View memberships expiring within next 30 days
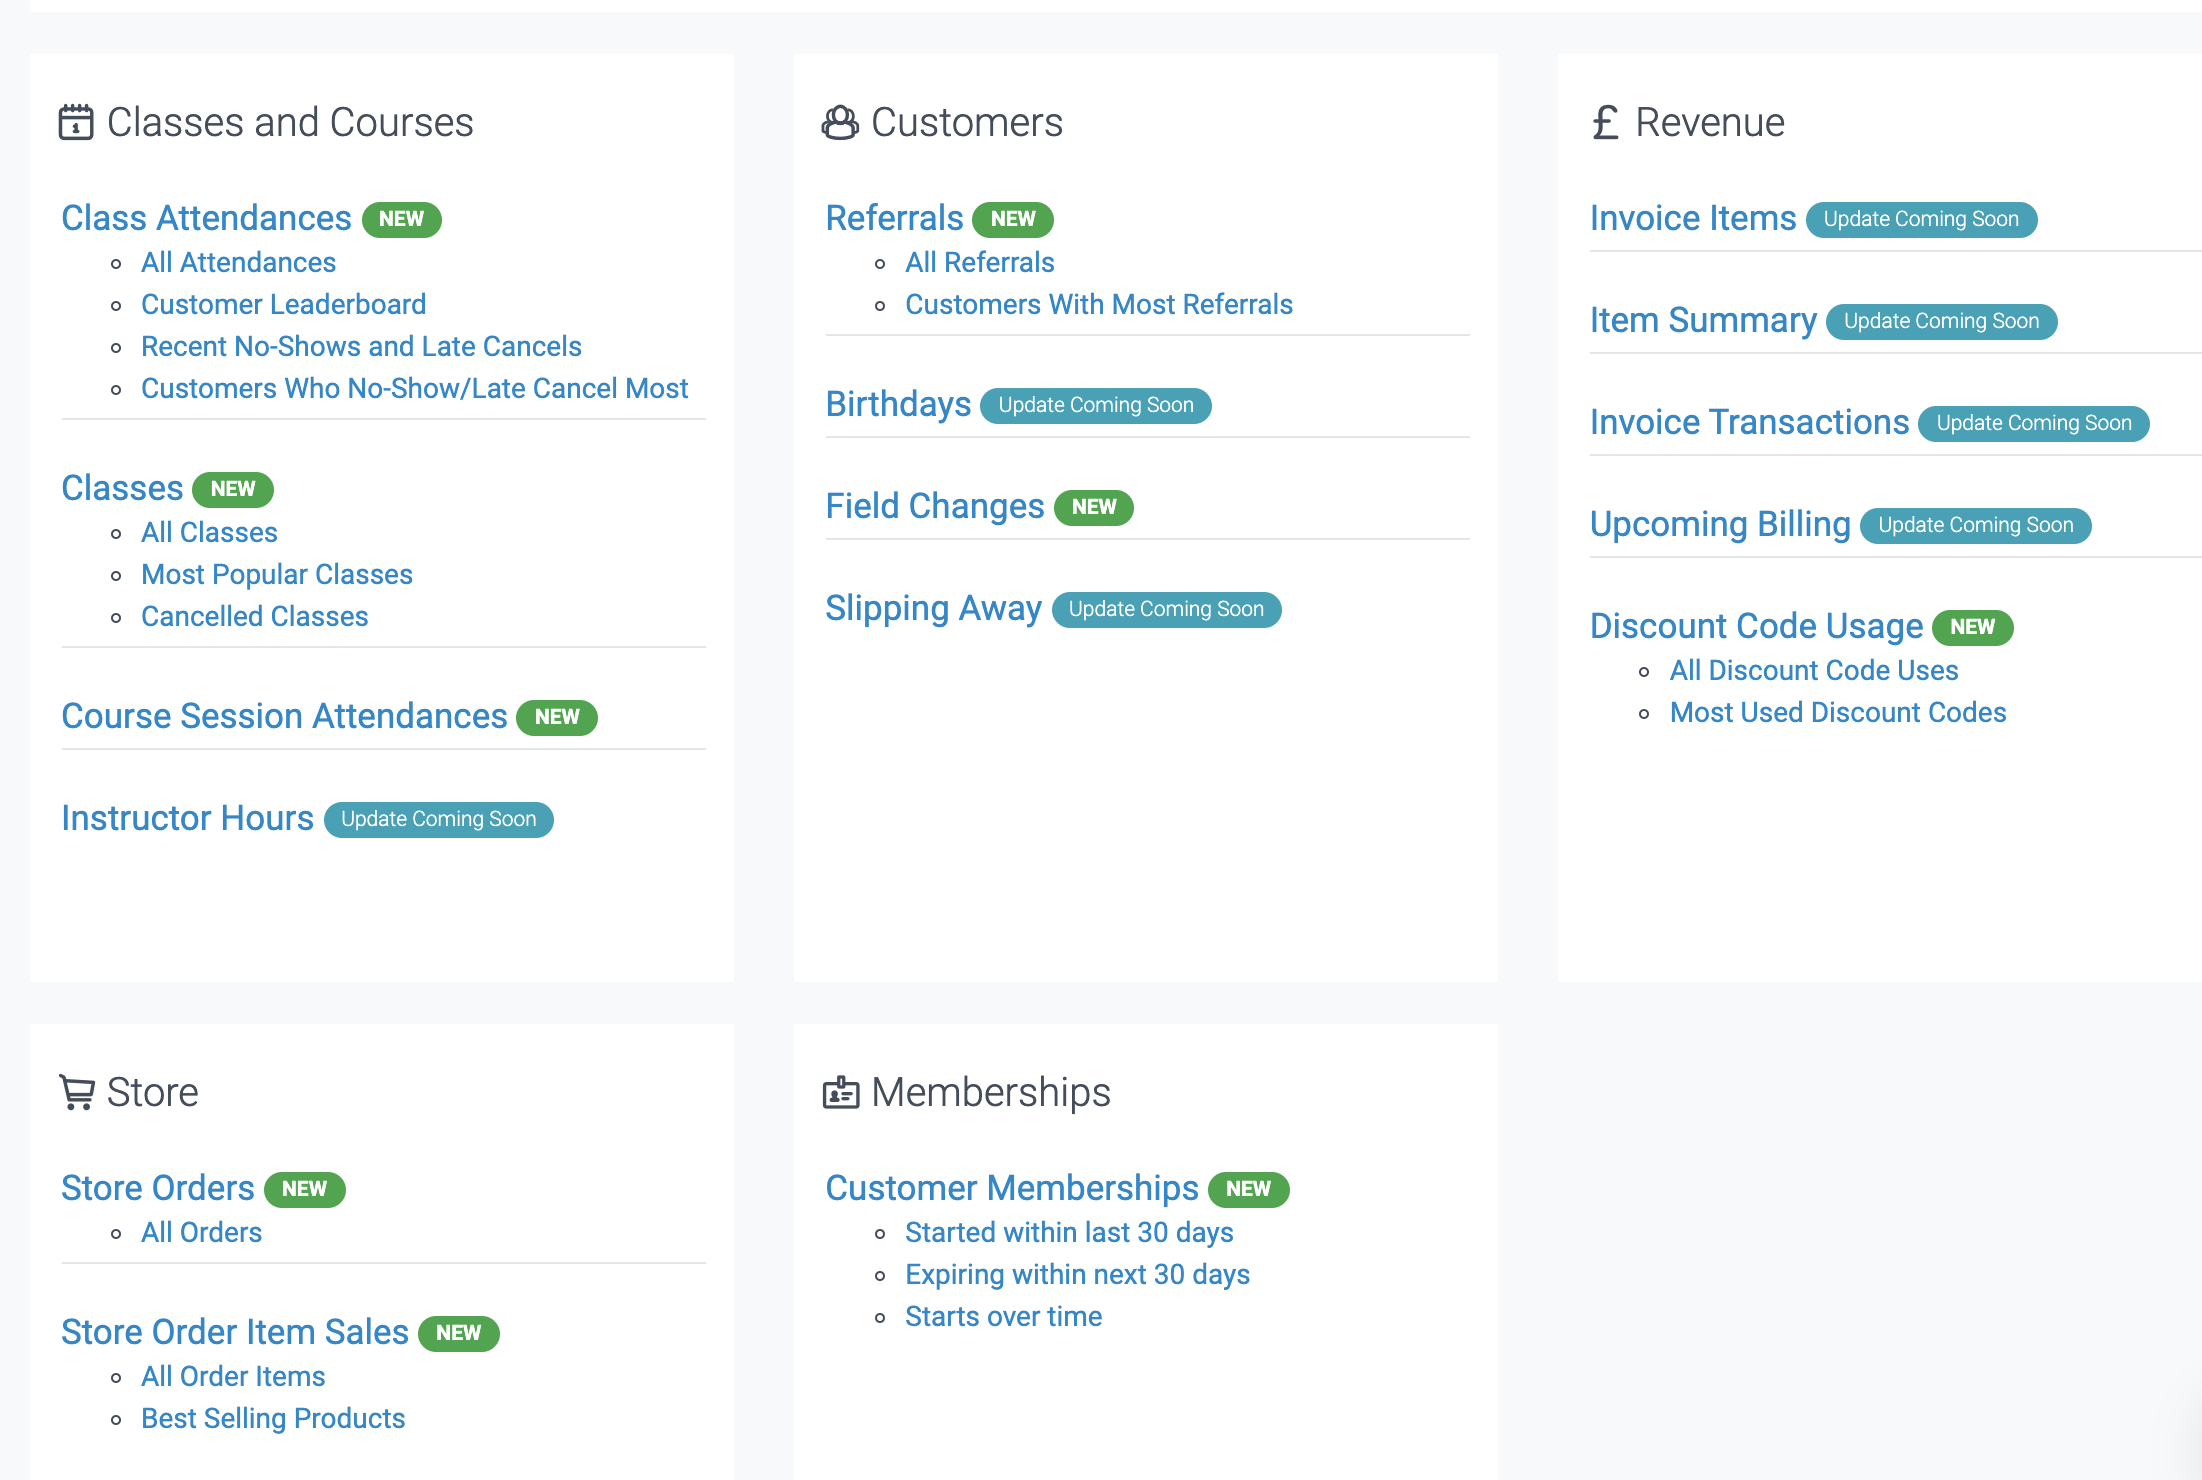Screen dimensions: 2202x1480 click(x=1077, y=1274)
